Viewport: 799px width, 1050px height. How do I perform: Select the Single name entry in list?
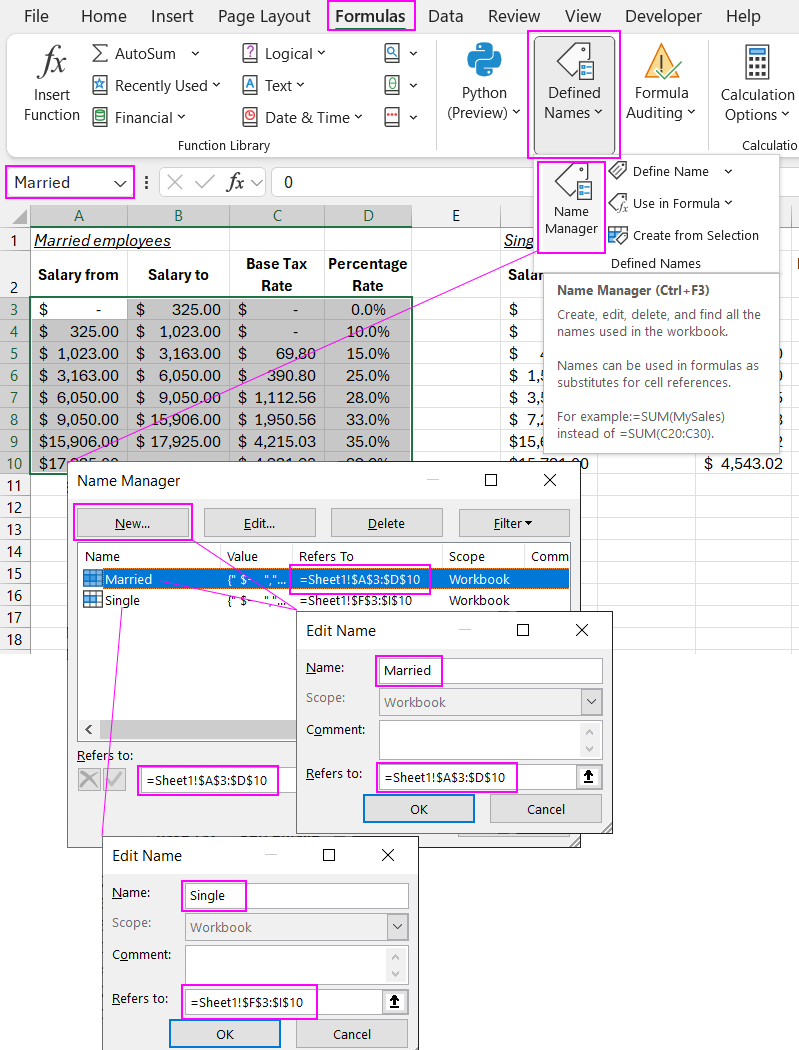coord(122,601)
